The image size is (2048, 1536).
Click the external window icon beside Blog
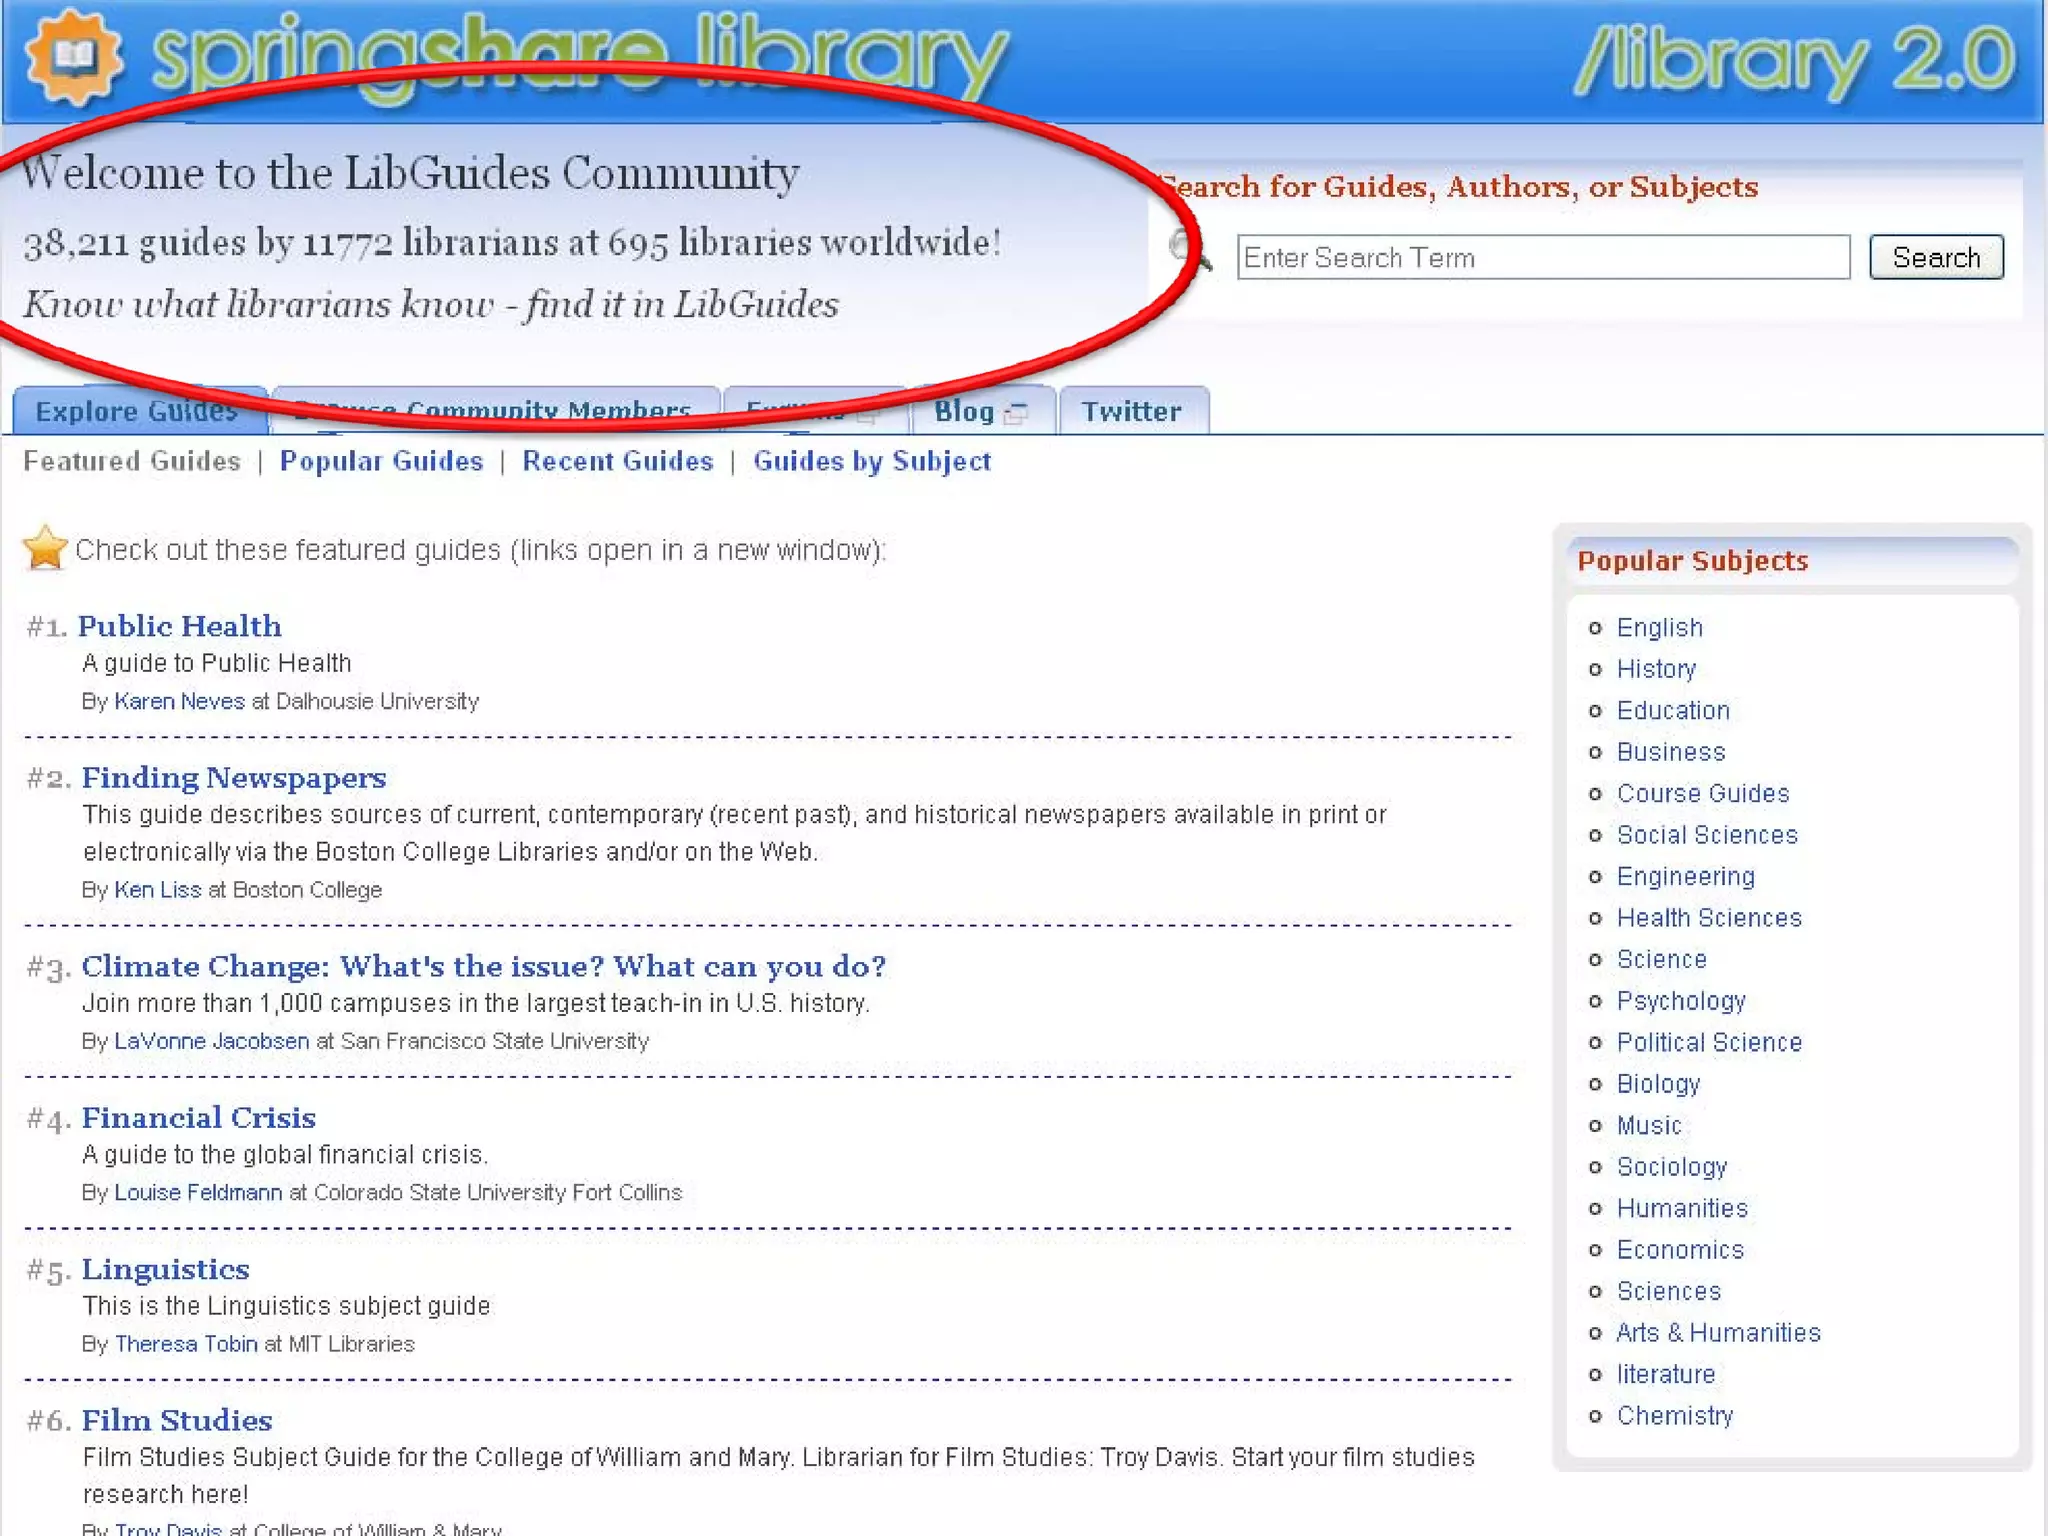point(1016,413)
